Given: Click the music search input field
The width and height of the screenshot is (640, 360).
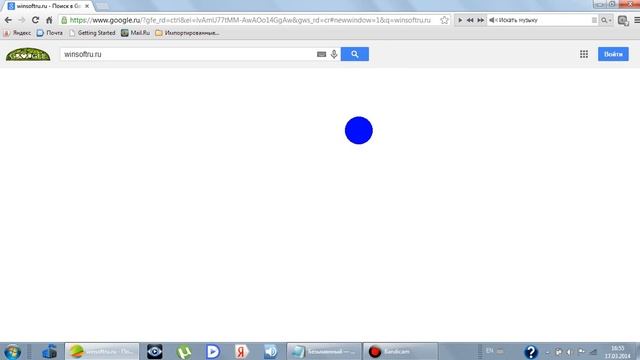Looking at the screenshot, I should pos(543,20).
